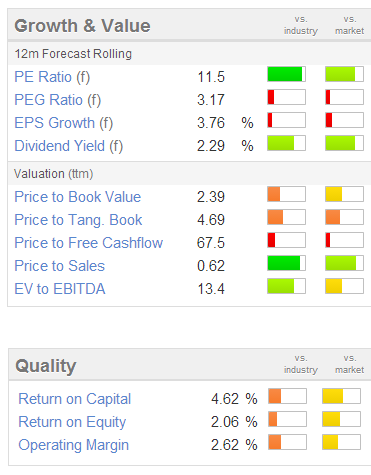The height and width of the screenshot is (475, 371).
Task: Open the Price to Sales link
Action: [x=60, y=266]
